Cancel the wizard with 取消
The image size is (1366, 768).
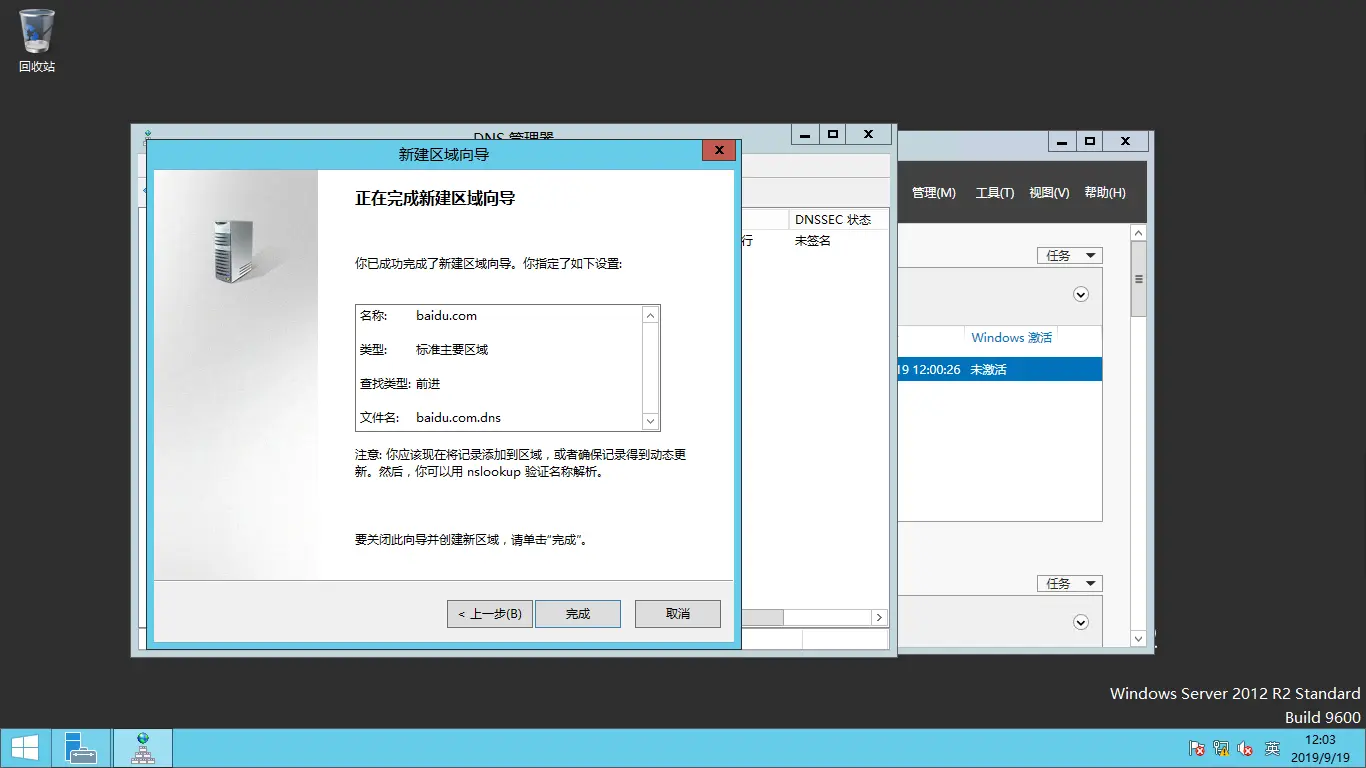click(678, 614)
